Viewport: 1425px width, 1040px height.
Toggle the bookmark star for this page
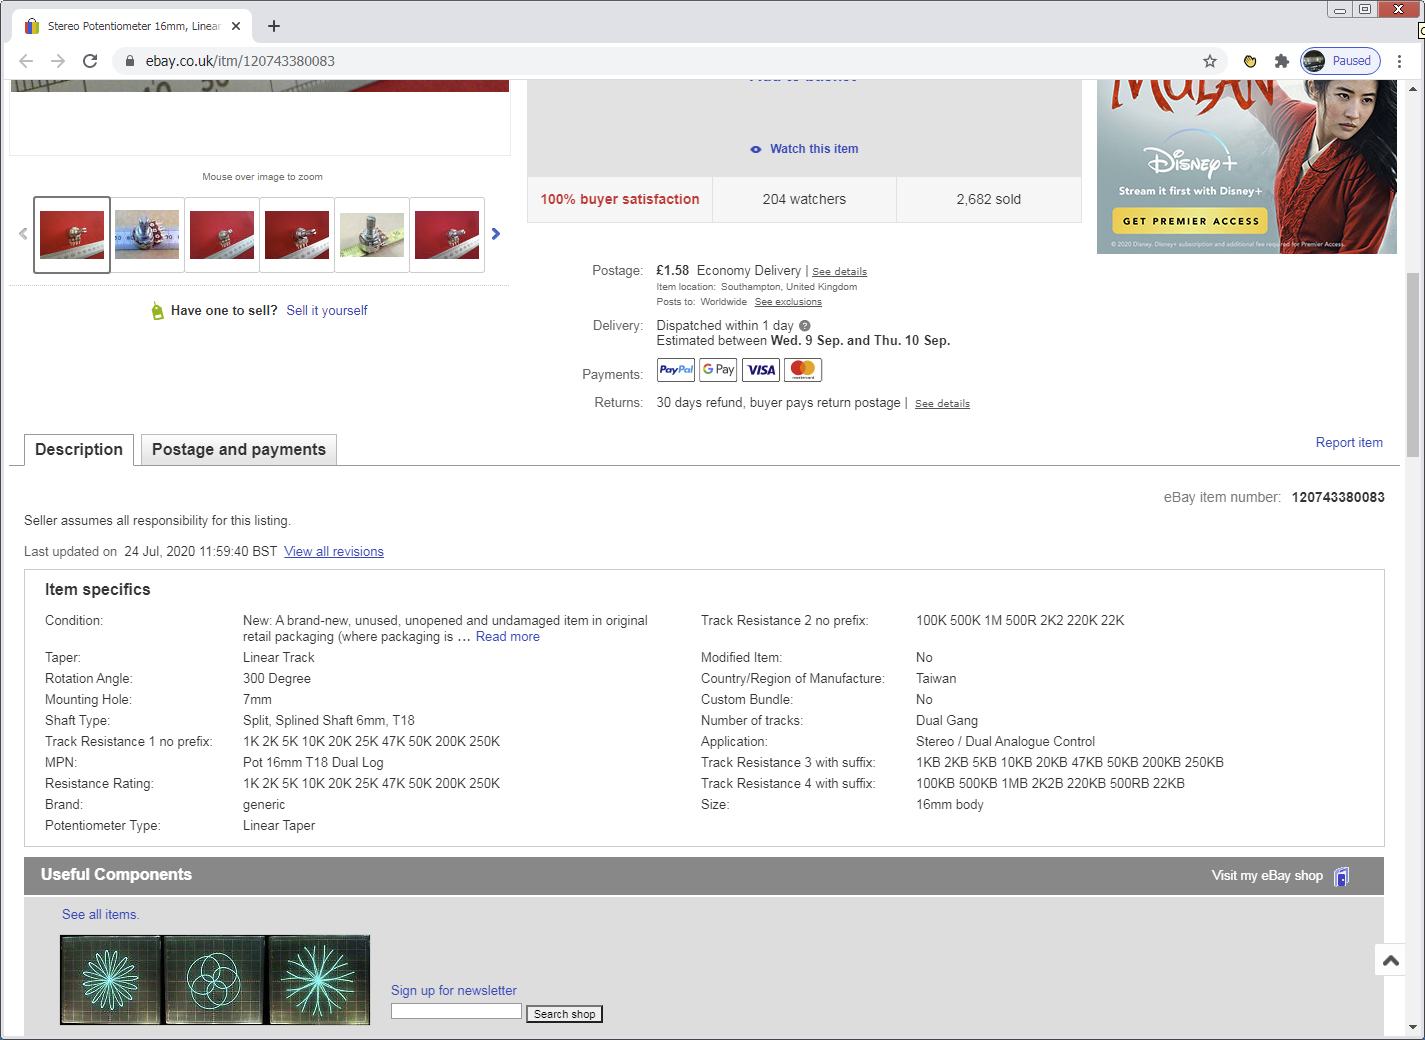[1209, 61]
